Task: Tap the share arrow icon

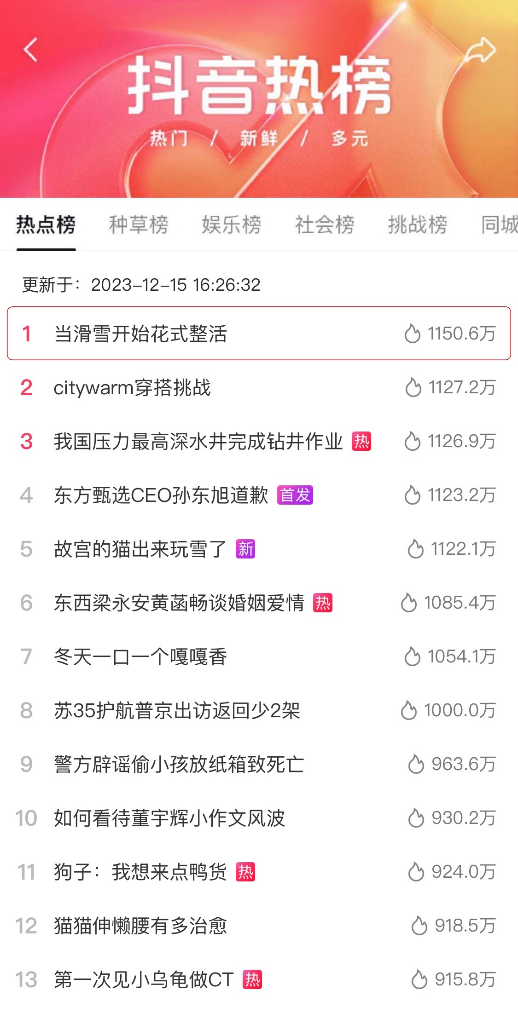Action: [x=481, y=51]
